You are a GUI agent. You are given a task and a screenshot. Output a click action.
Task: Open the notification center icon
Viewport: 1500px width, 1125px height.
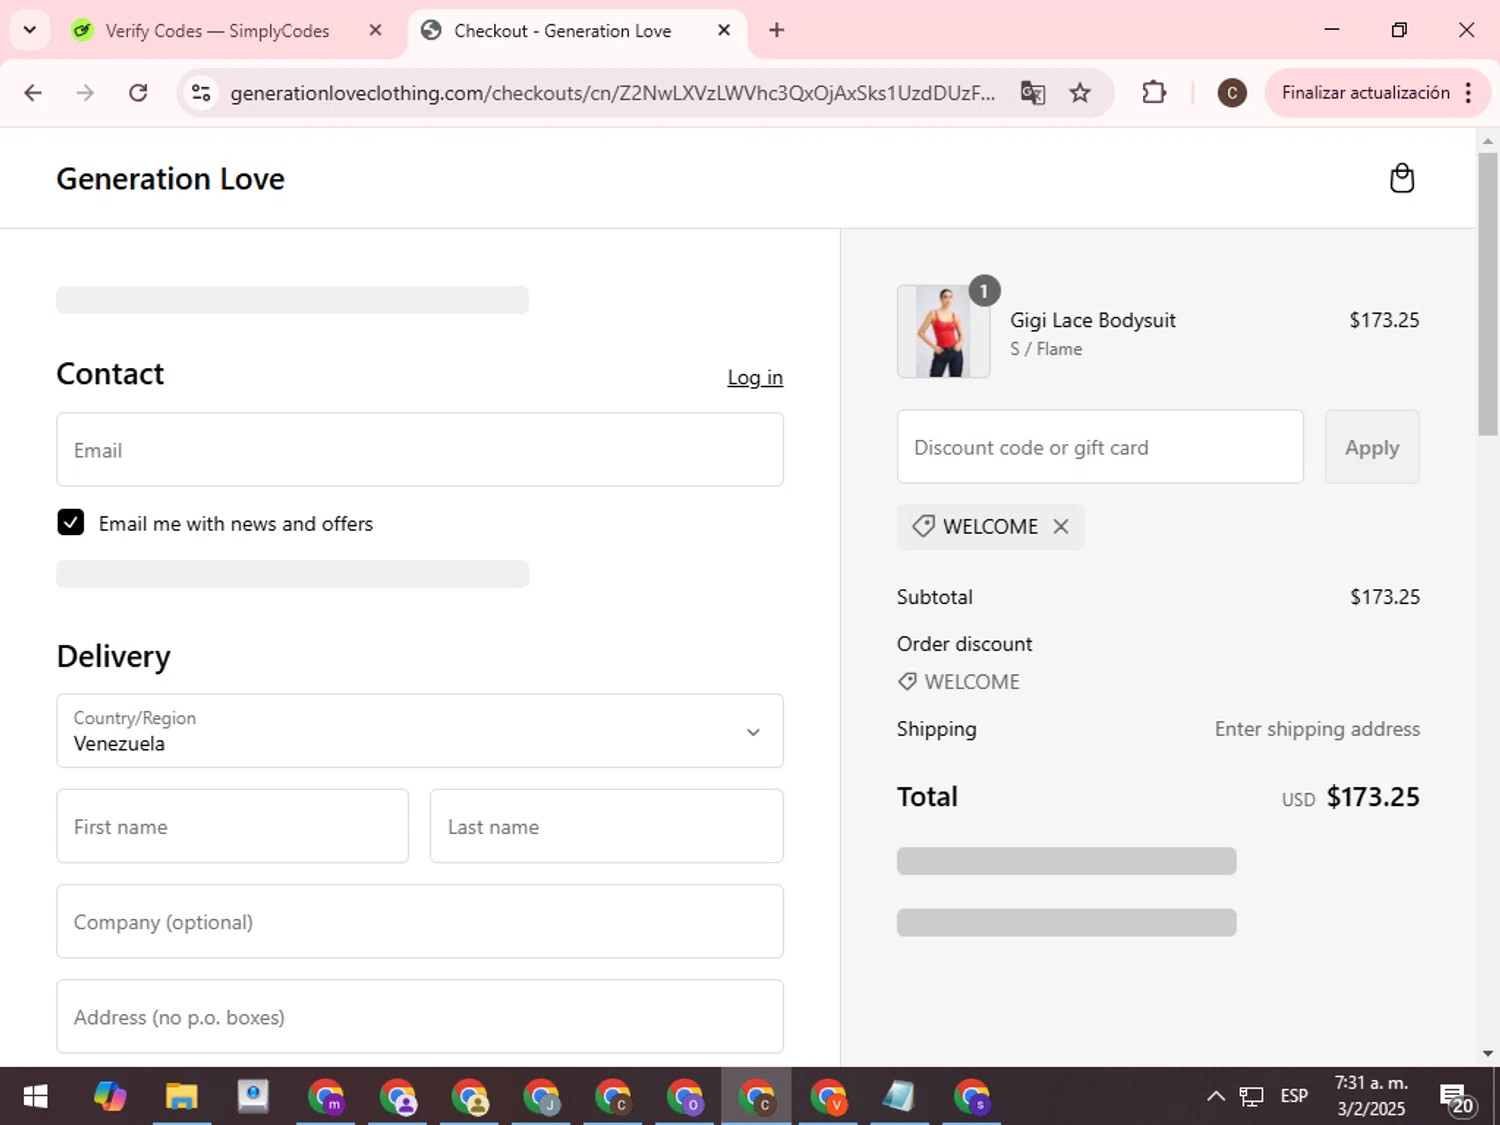tap(1457, 1098)
